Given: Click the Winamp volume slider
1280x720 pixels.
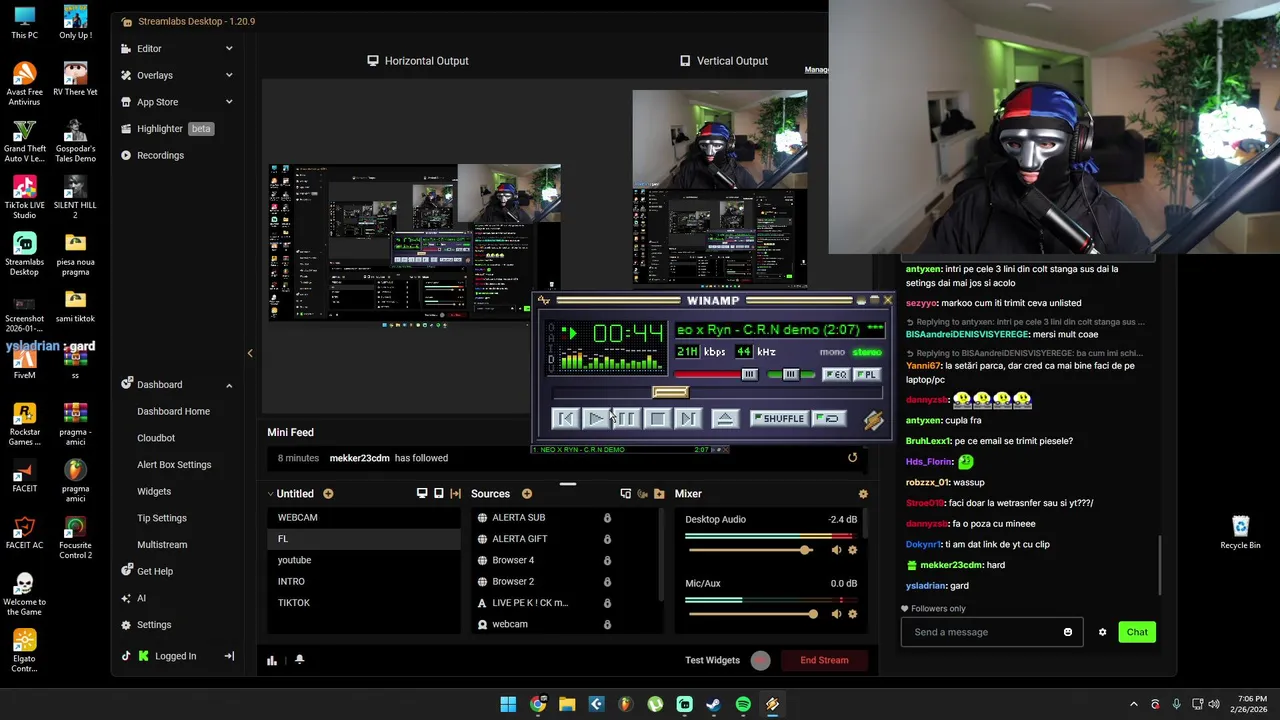Looking at the screenshot, I should click(718, 375).
